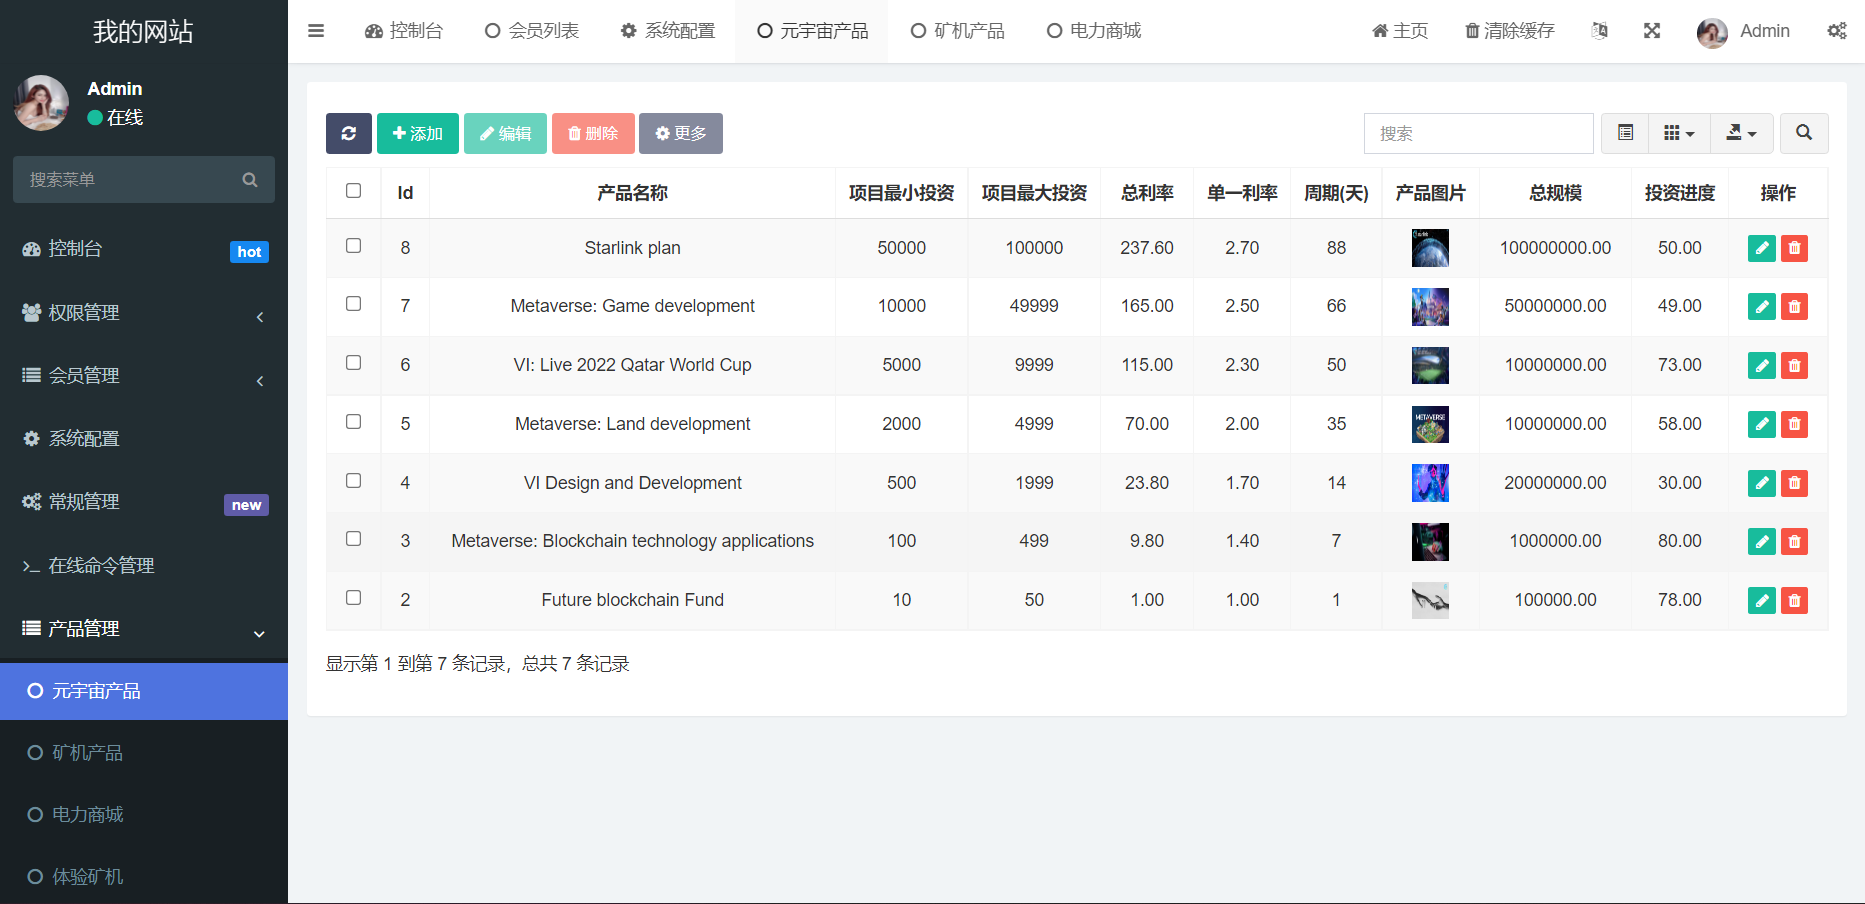Edit Metaverse: Land development row
Screen dimensions: 1865x904
point(1762,424)
